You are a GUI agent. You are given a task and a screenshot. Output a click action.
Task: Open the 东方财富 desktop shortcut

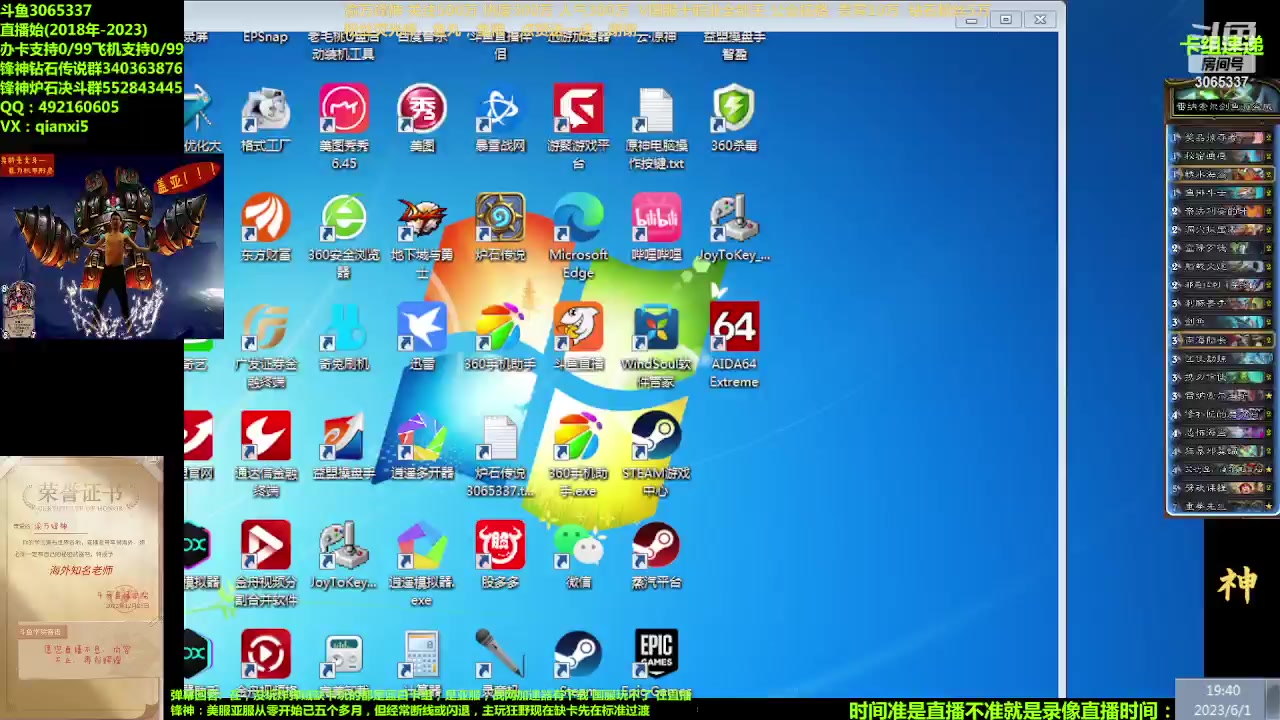[265, 229]
